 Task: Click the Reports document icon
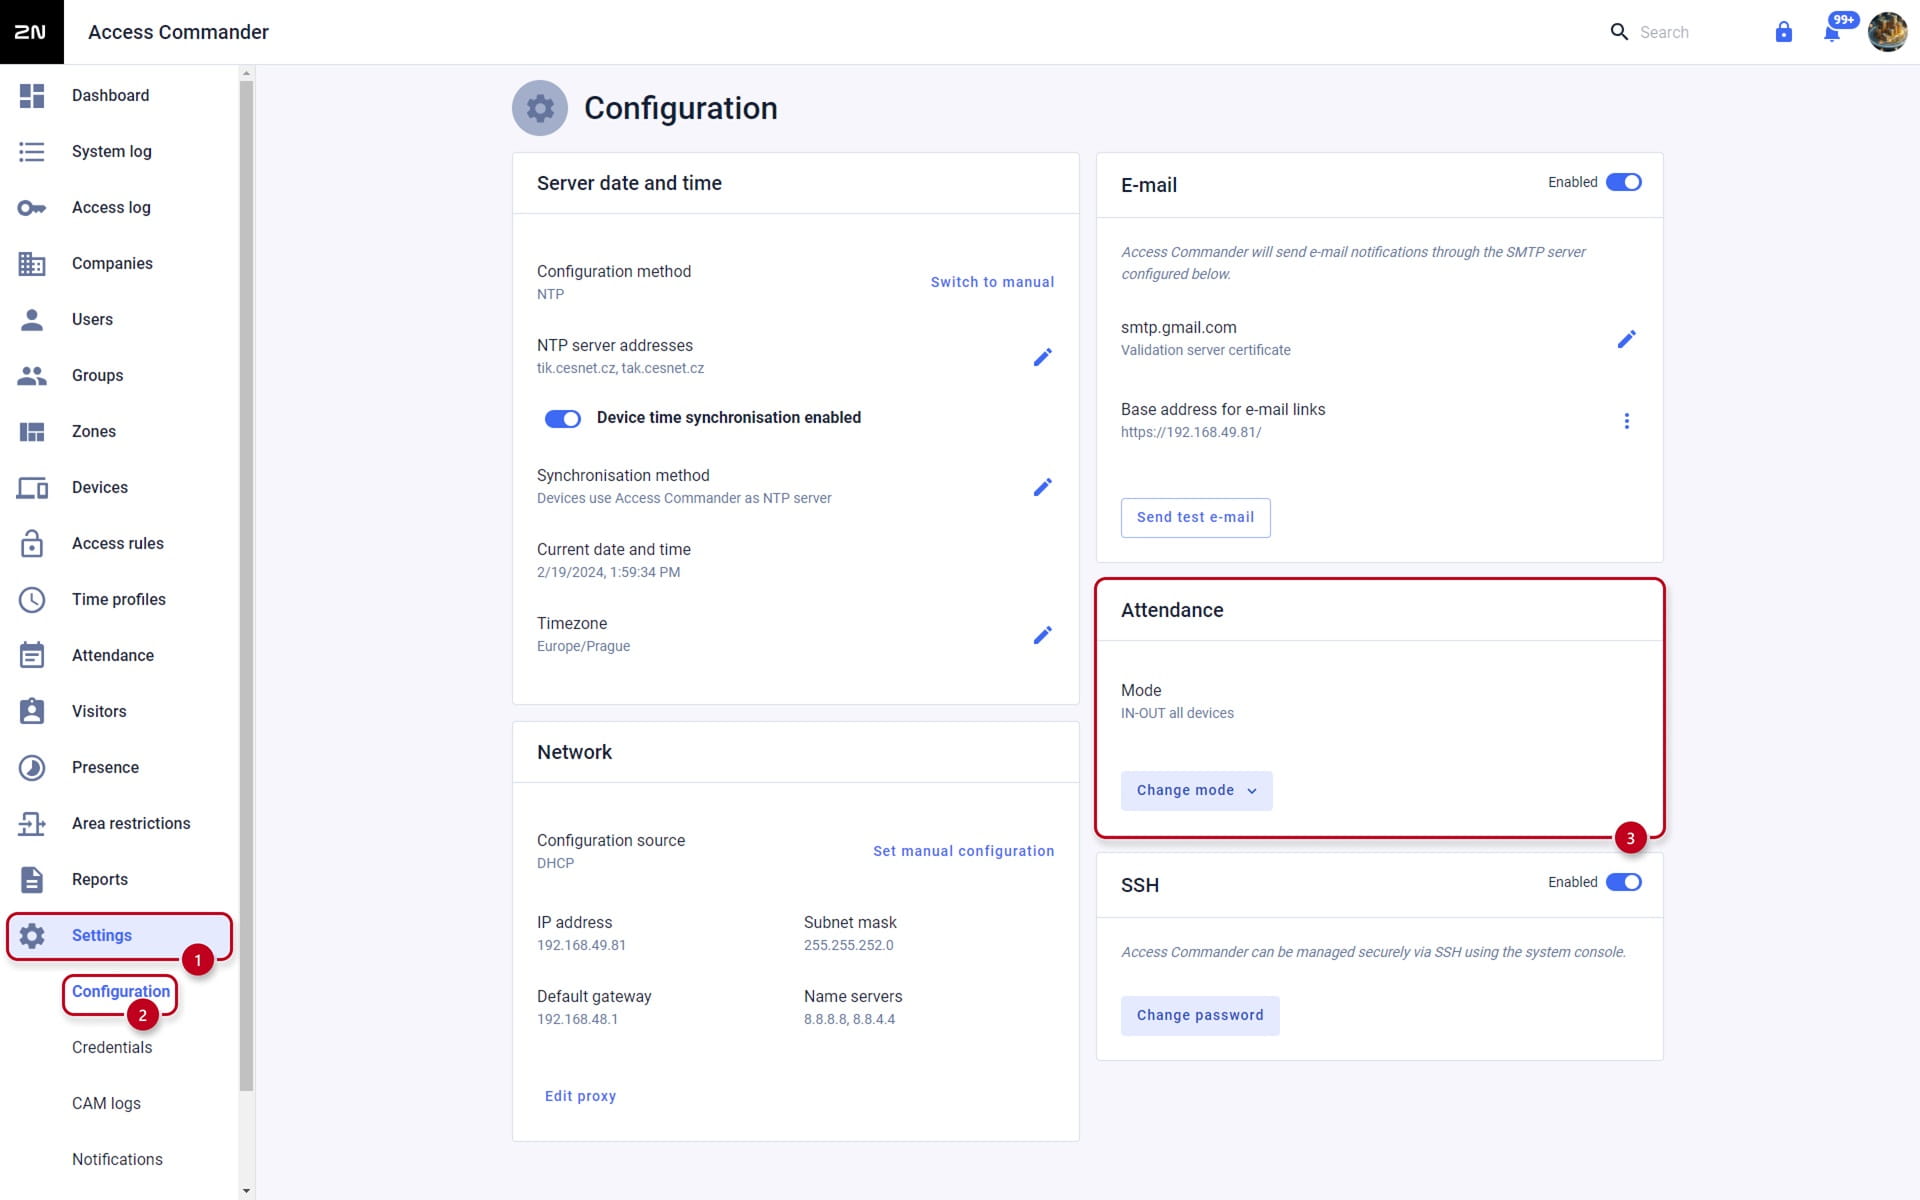32,880
